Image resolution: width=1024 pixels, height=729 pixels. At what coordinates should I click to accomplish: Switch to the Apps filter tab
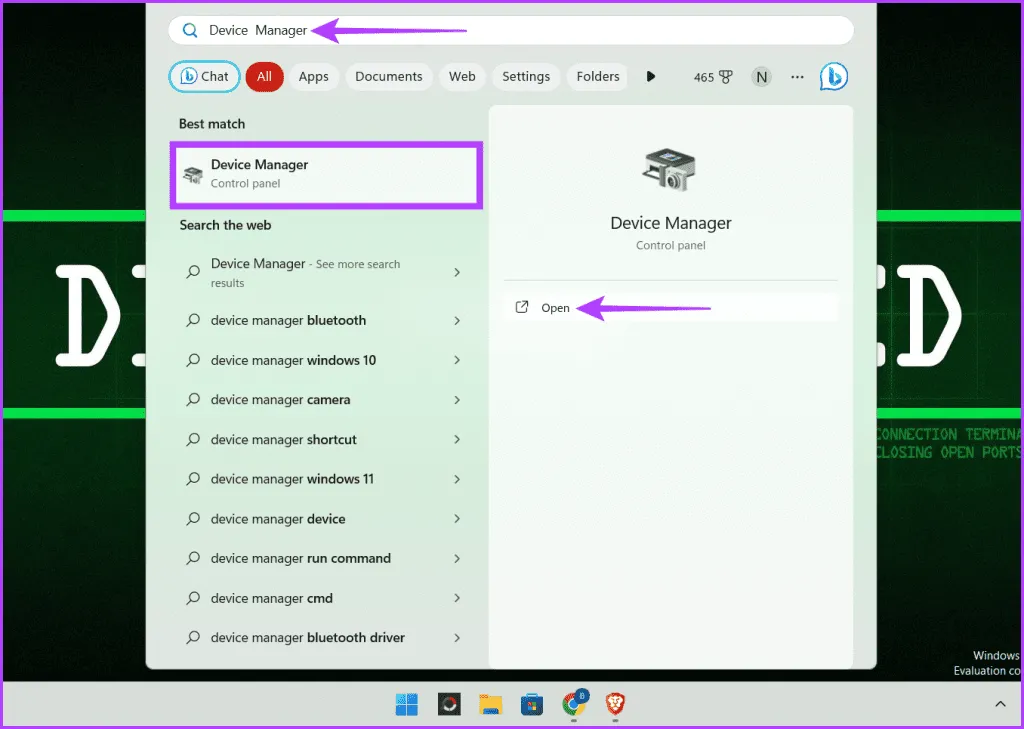(313, 77)
